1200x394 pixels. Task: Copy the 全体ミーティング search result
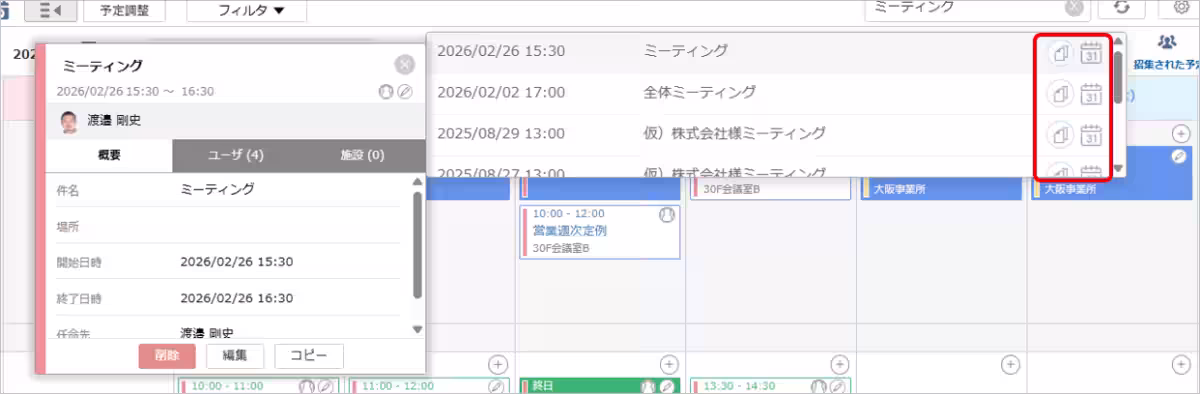tap(1060, 93)
